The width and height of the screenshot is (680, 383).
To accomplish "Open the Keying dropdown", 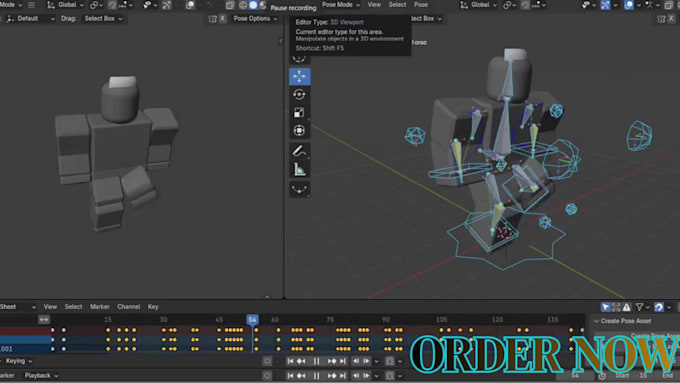I will [18, 361].
